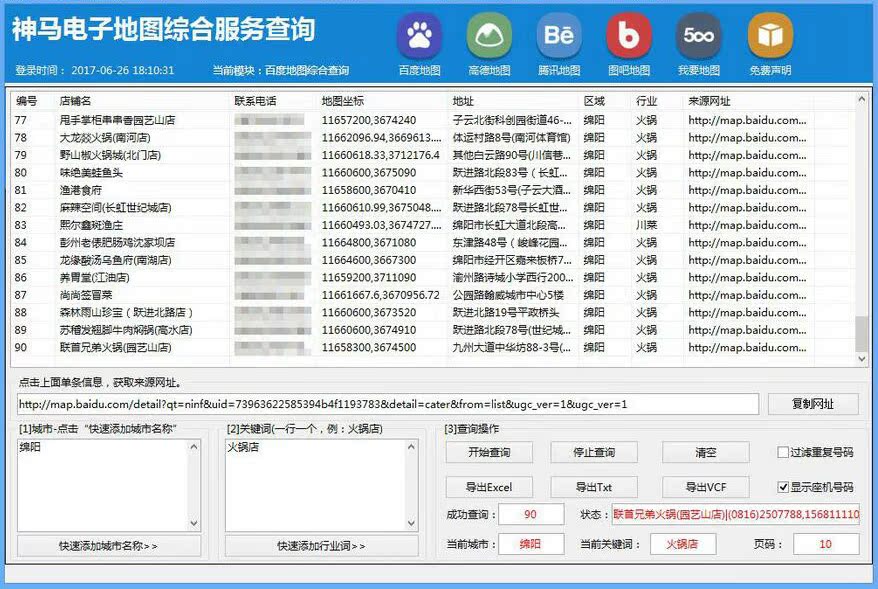This screenshot has width=878, height=589.
Task: Click address cell 跃进北路19号平政桥头
Action: coord(506,312)
